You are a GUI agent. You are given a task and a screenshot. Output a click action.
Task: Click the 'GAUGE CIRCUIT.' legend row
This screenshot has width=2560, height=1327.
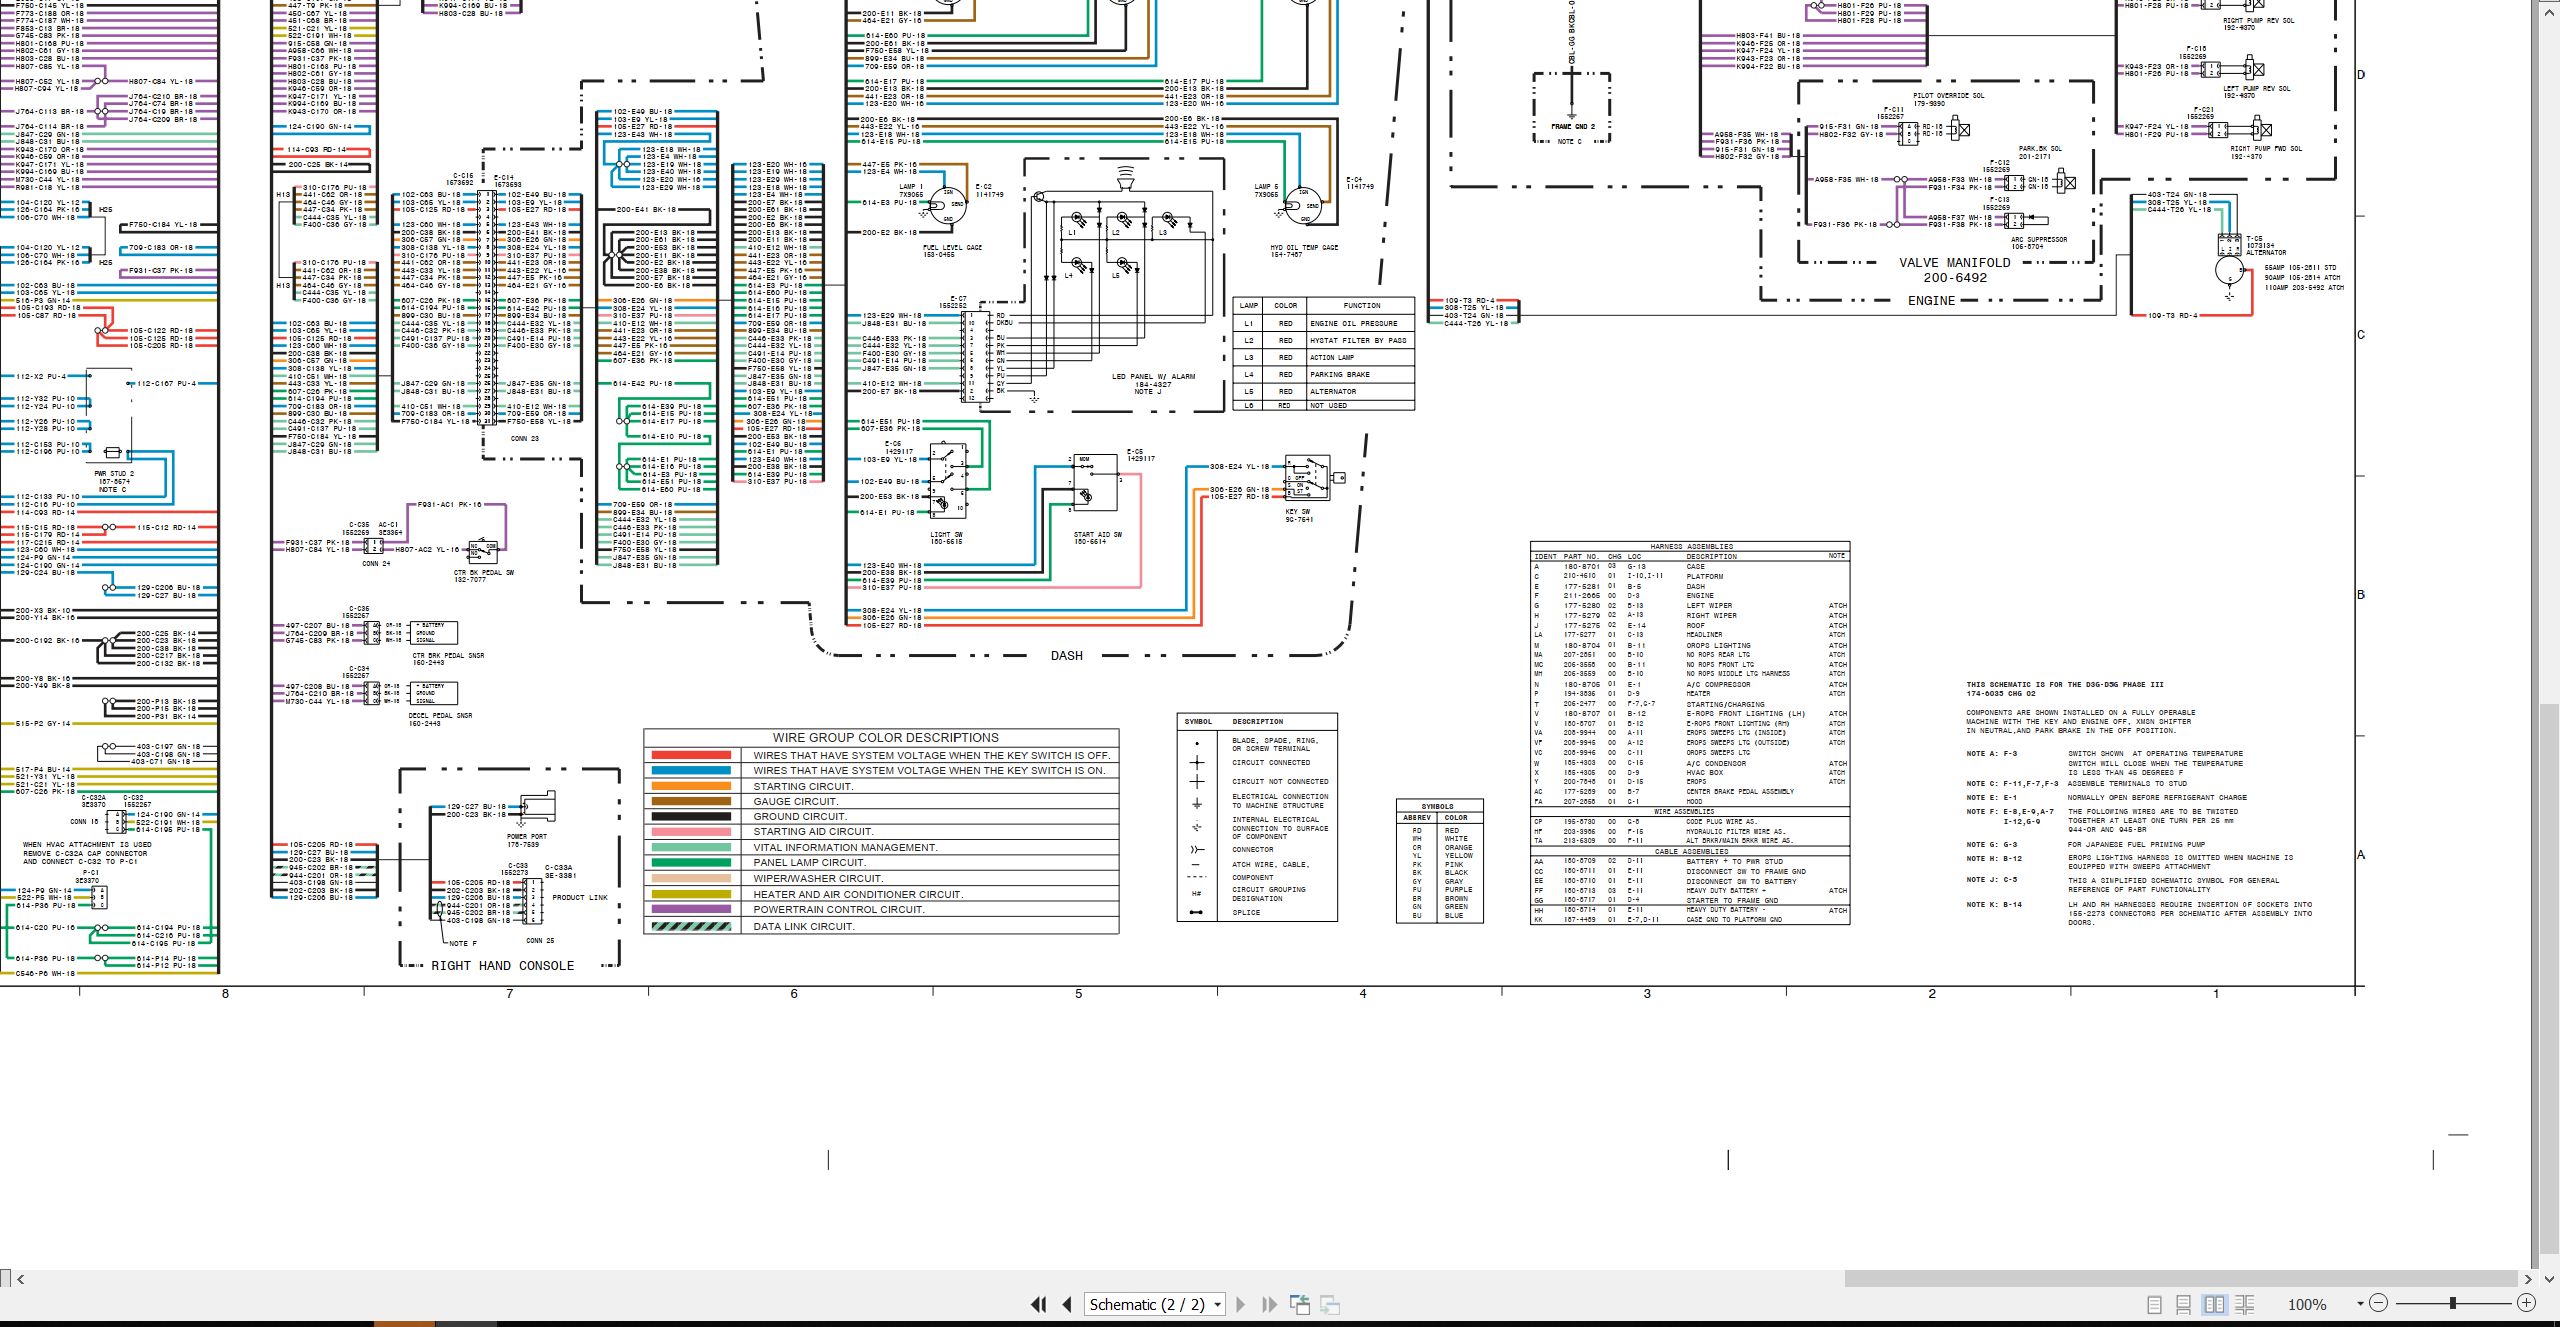(x=881, y=802)
